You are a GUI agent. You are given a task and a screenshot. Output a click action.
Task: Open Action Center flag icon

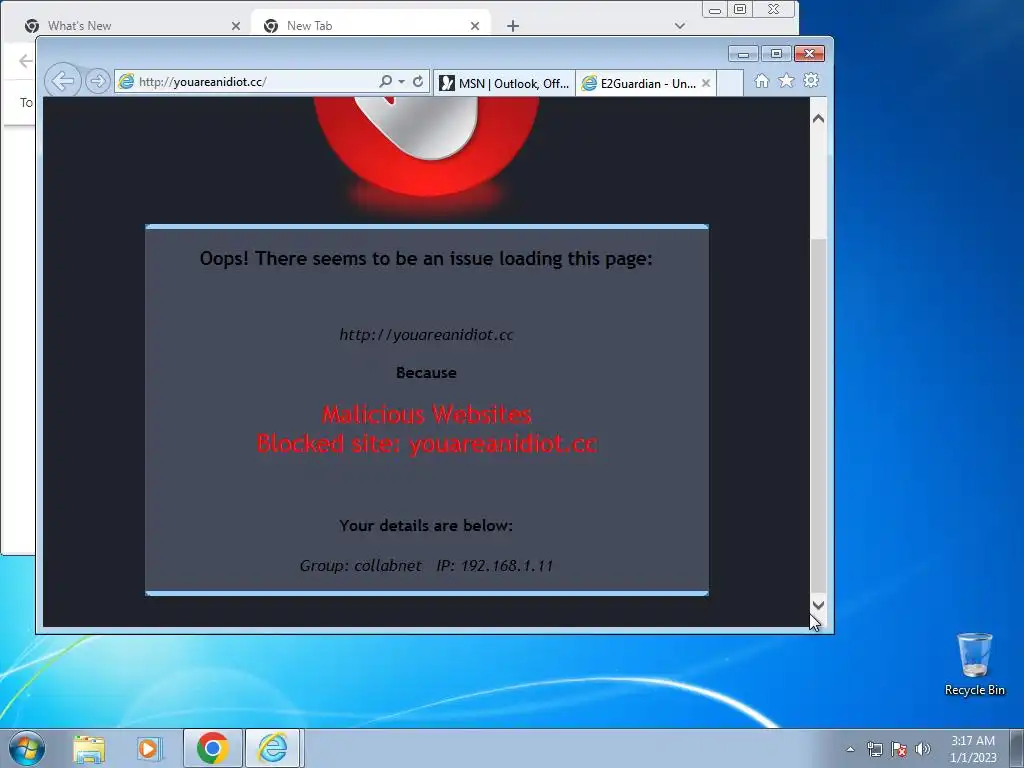899,749
